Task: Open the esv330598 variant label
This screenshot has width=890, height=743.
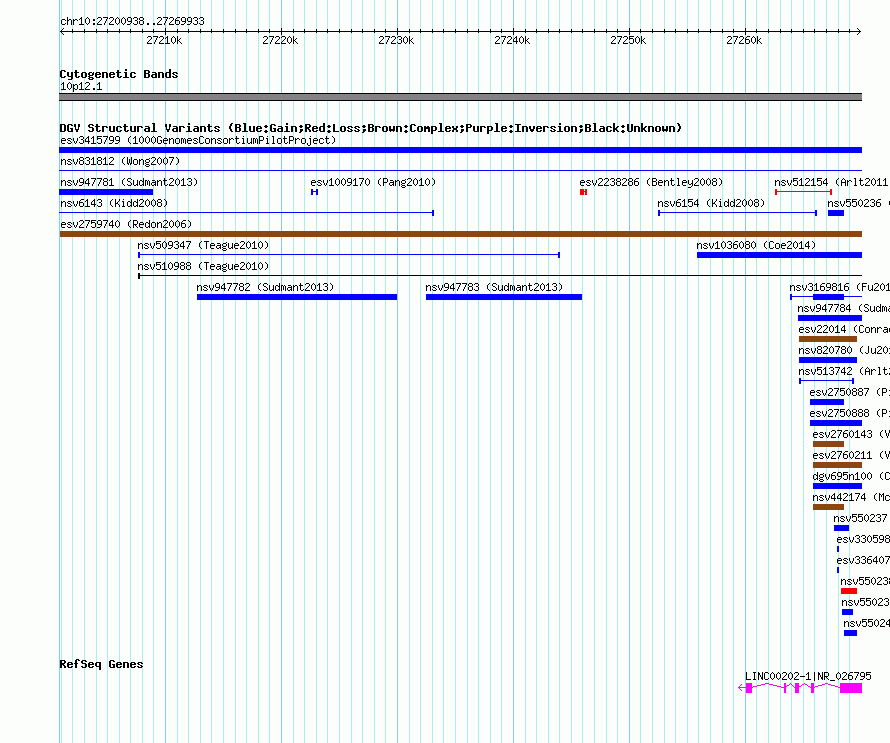Action: point(863,539)
